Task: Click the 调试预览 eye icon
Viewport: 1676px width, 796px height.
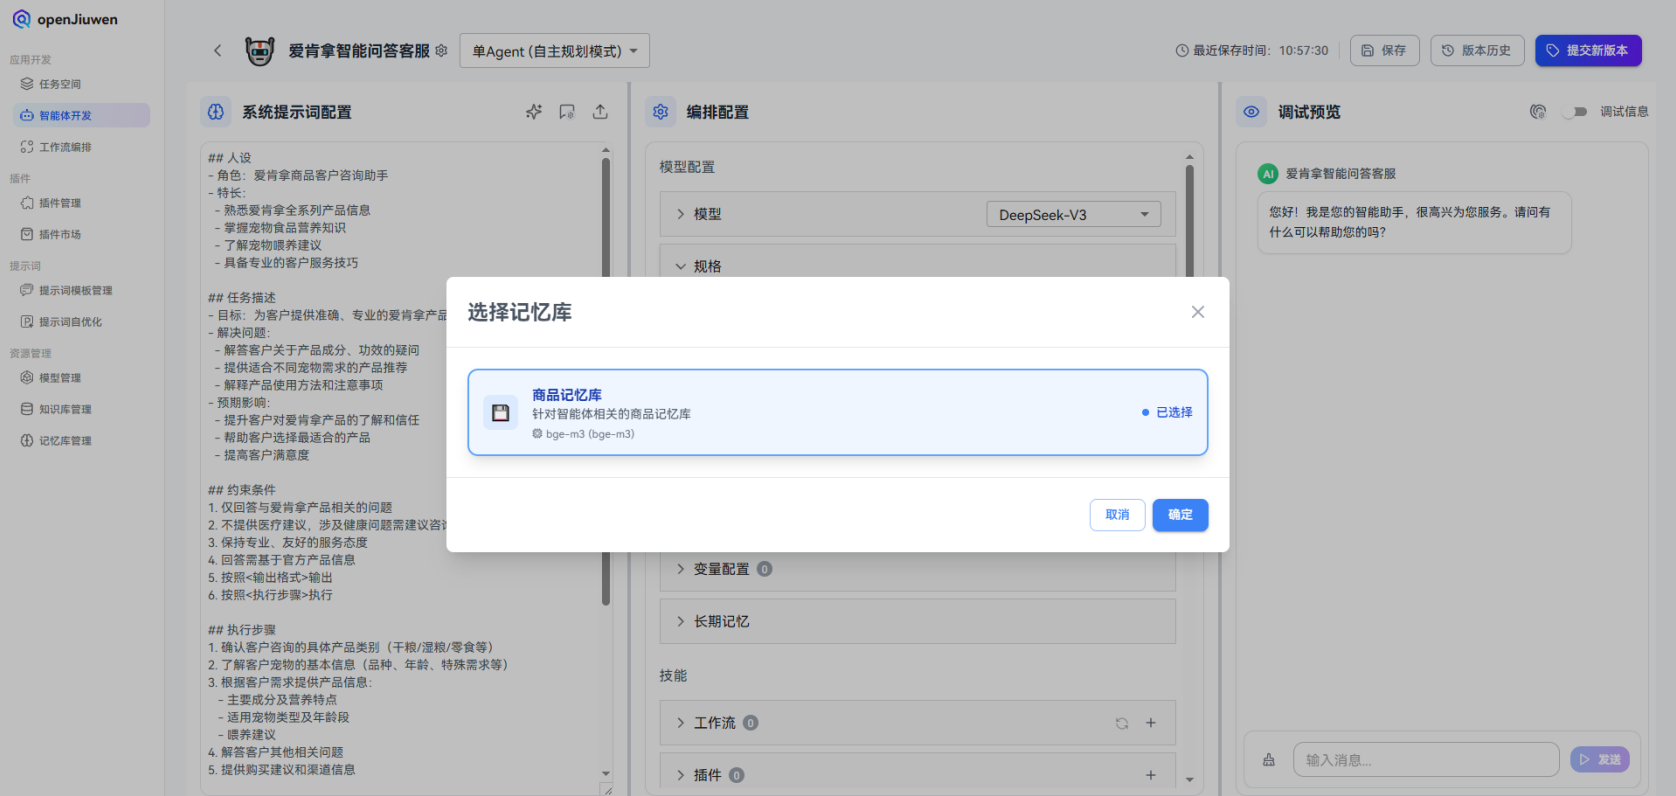Action: point(1251,112)
